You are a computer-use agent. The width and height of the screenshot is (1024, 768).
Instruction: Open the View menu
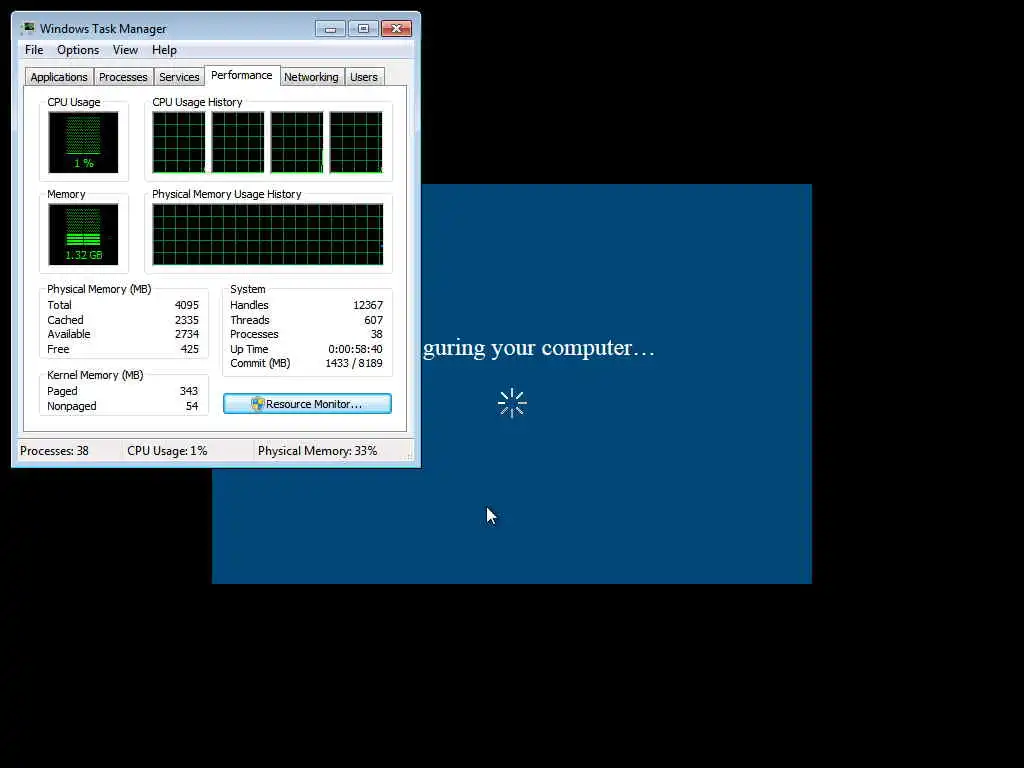[x=125, y=50]
